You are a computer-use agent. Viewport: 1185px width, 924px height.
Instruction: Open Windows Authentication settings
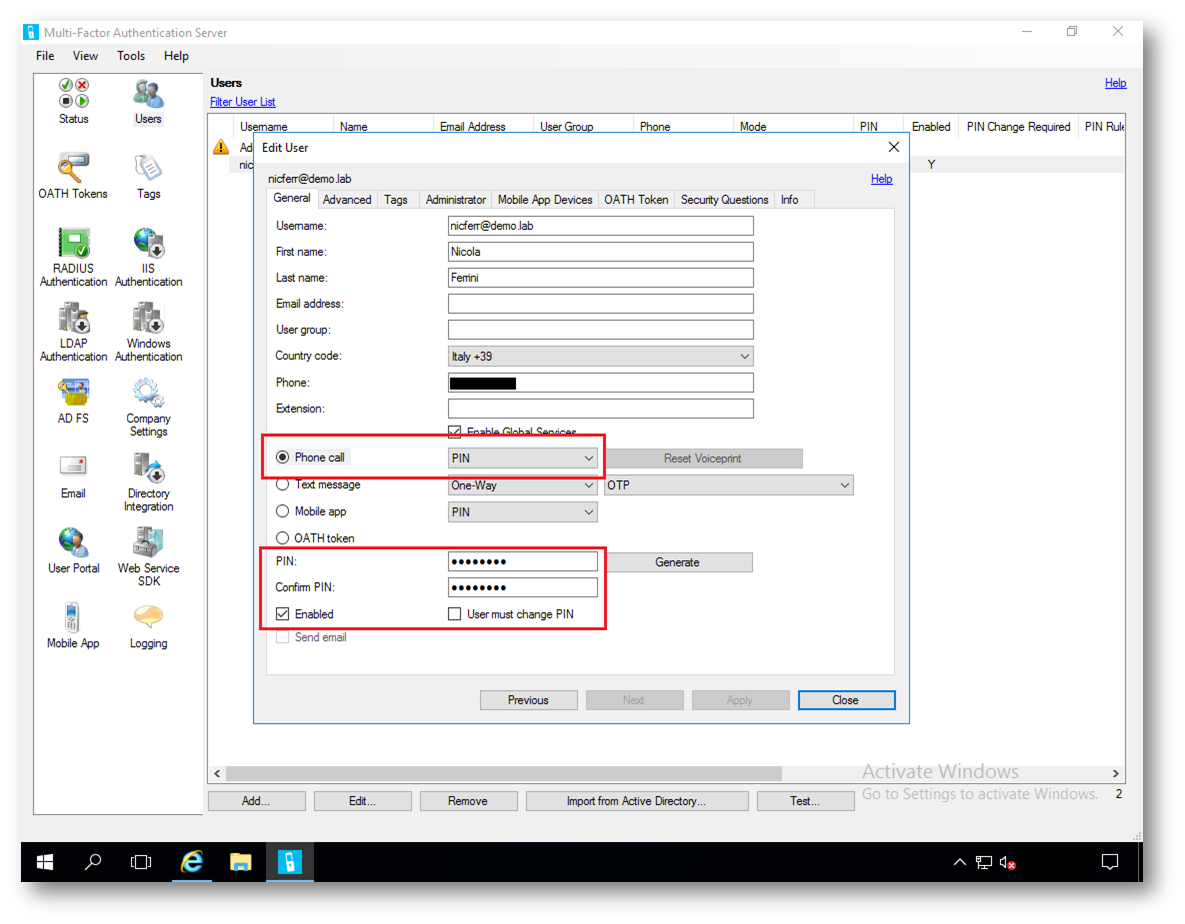pyautogui.click(x=148, y=332)
